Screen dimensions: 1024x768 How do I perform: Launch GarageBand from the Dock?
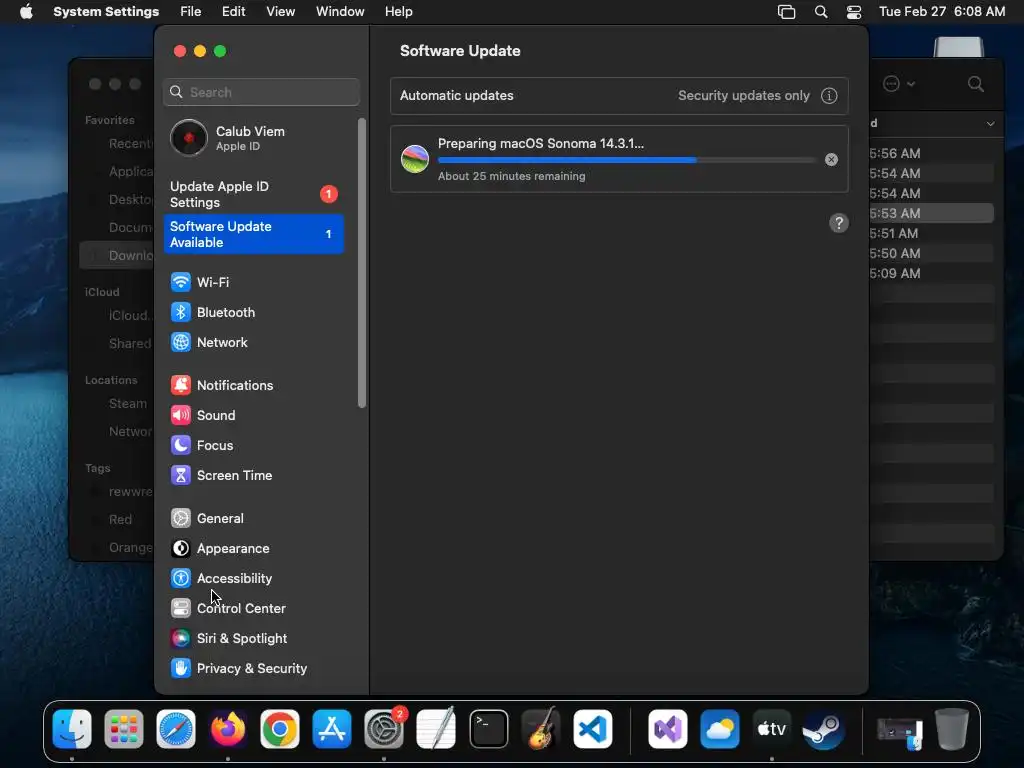(x=541, y=729)
